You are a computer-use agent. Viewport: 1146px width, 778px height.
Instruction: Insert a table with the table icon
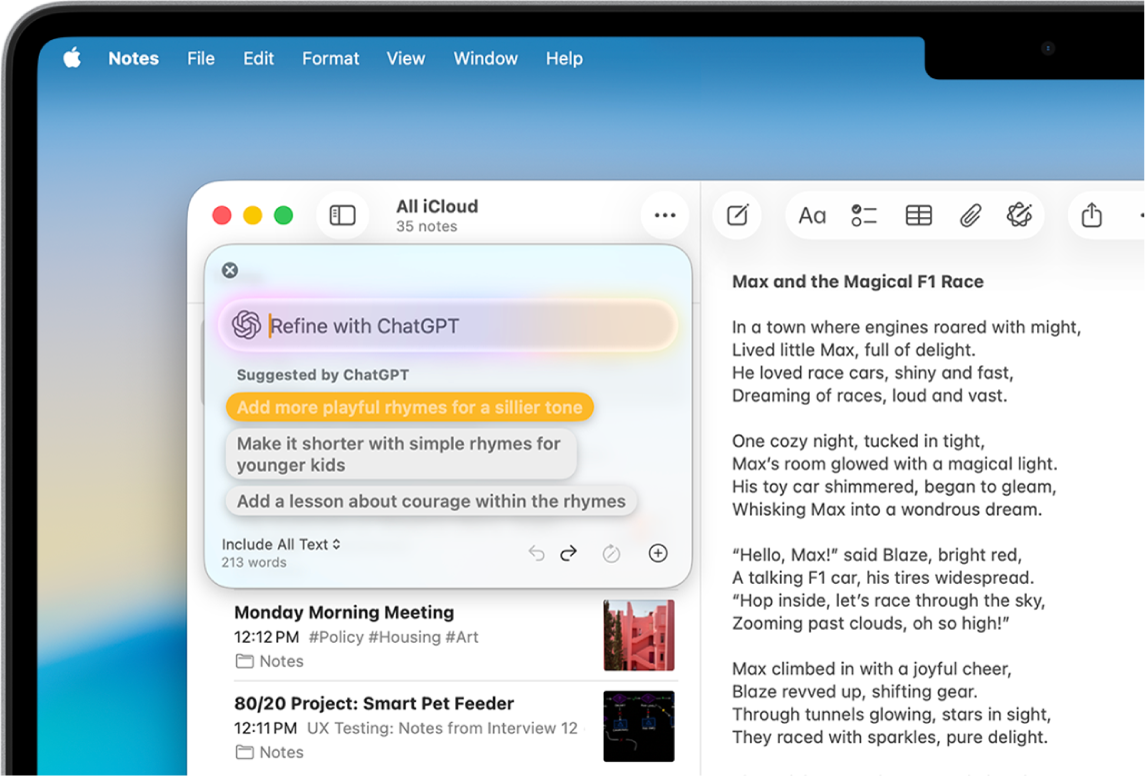tap(918, 215)
